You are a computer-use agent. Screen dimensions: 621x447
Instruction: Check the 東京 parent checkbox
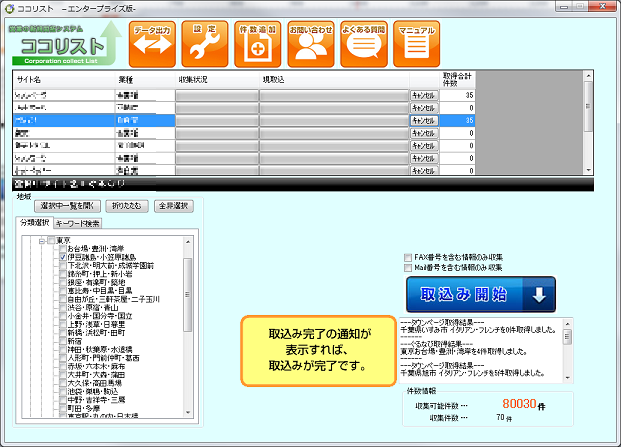point(51,240)
